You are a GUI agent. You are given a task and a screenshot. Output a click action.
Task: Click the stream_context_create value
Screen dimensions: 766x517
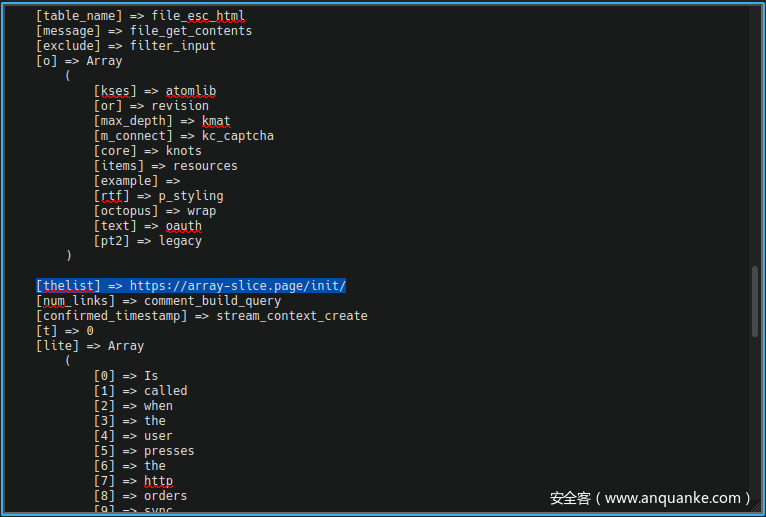[292, 316]
